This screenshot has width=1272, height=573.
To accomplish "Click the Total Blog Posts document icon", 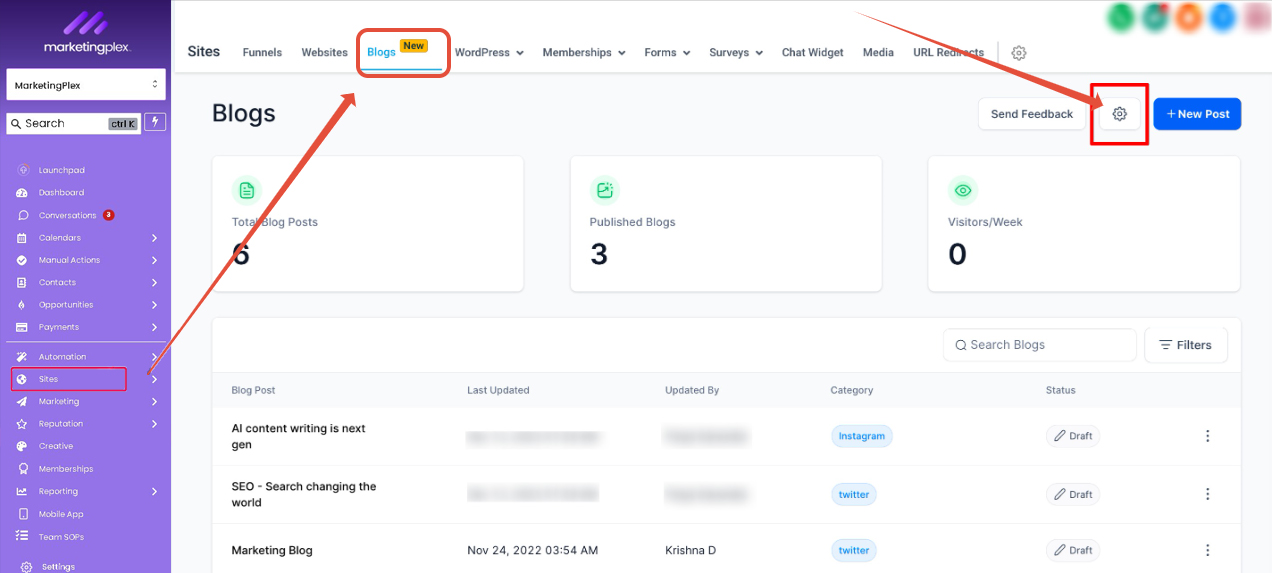I will (246, 190).
